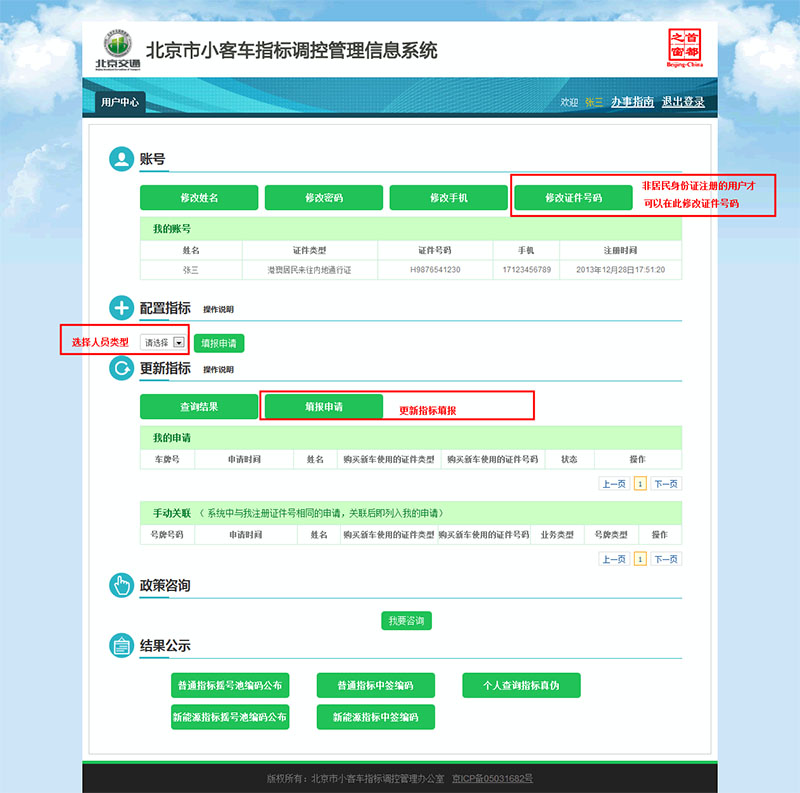Click page number 1 in 手动关联 pagination

641,559
